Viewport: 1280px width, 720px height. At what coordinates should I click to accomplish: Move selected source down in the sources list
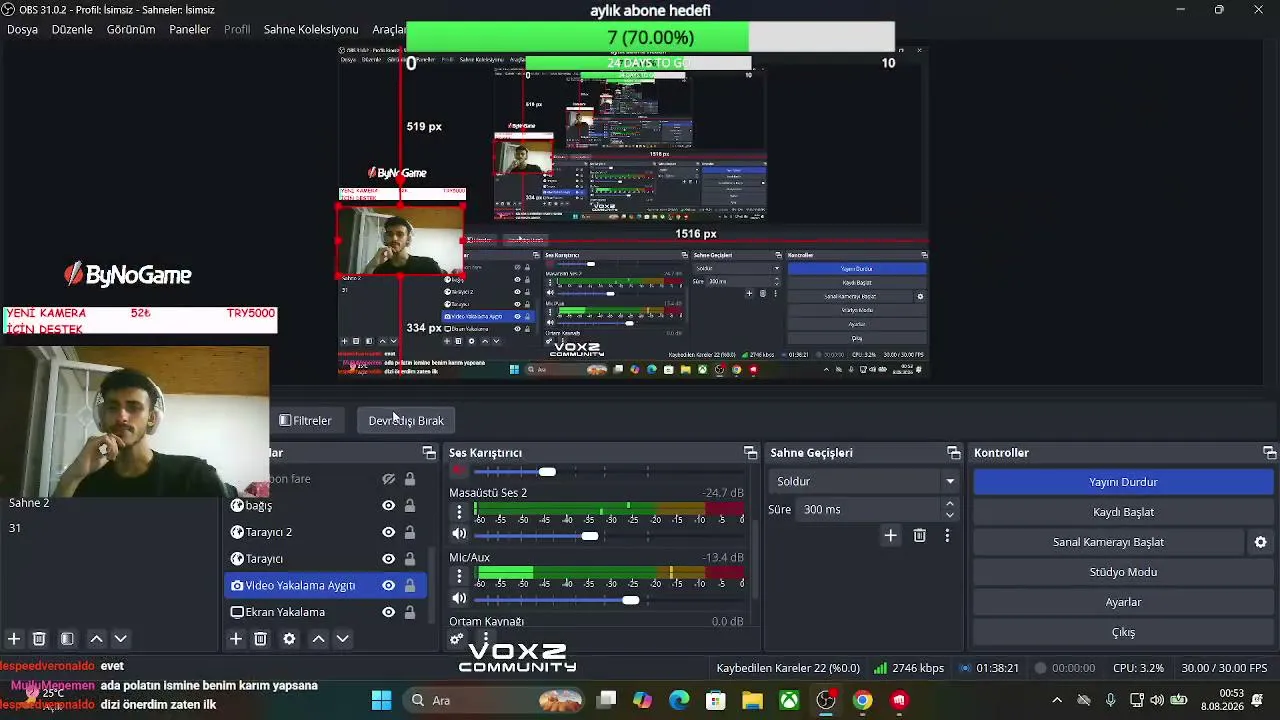click(342, 639)
